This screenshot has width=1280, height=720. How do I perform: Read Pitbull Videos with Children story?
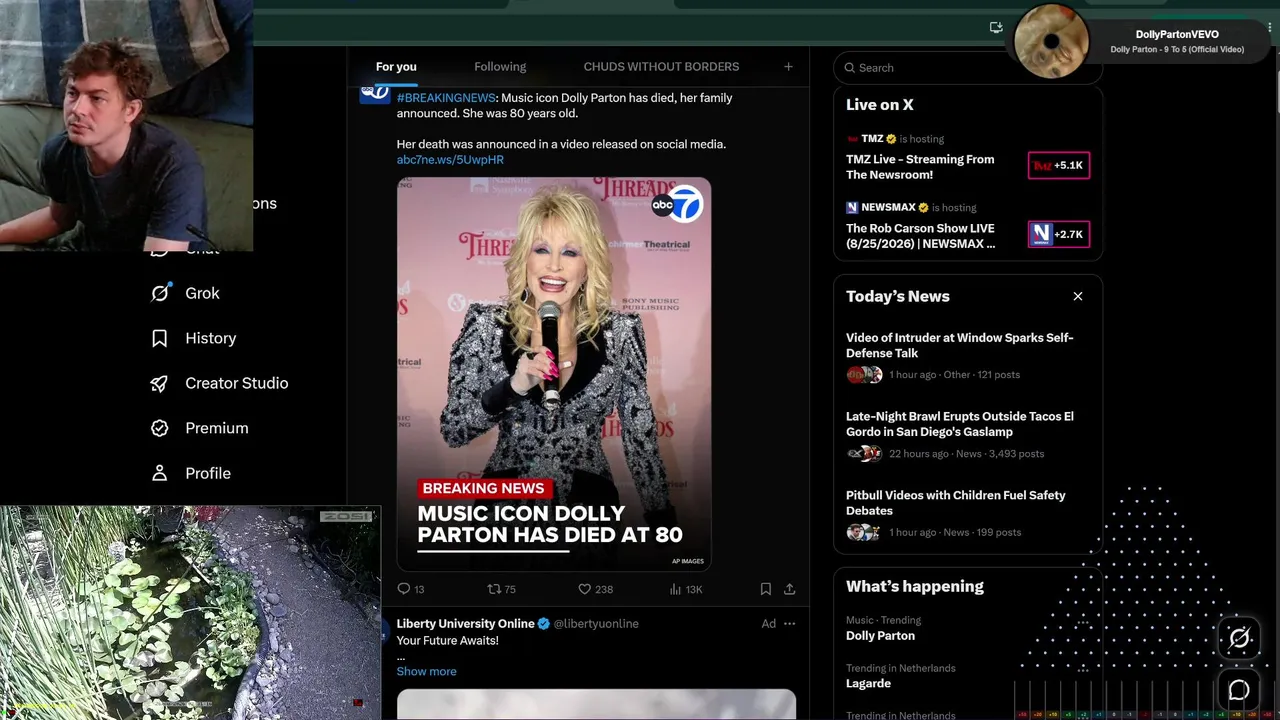coord(955,503)
